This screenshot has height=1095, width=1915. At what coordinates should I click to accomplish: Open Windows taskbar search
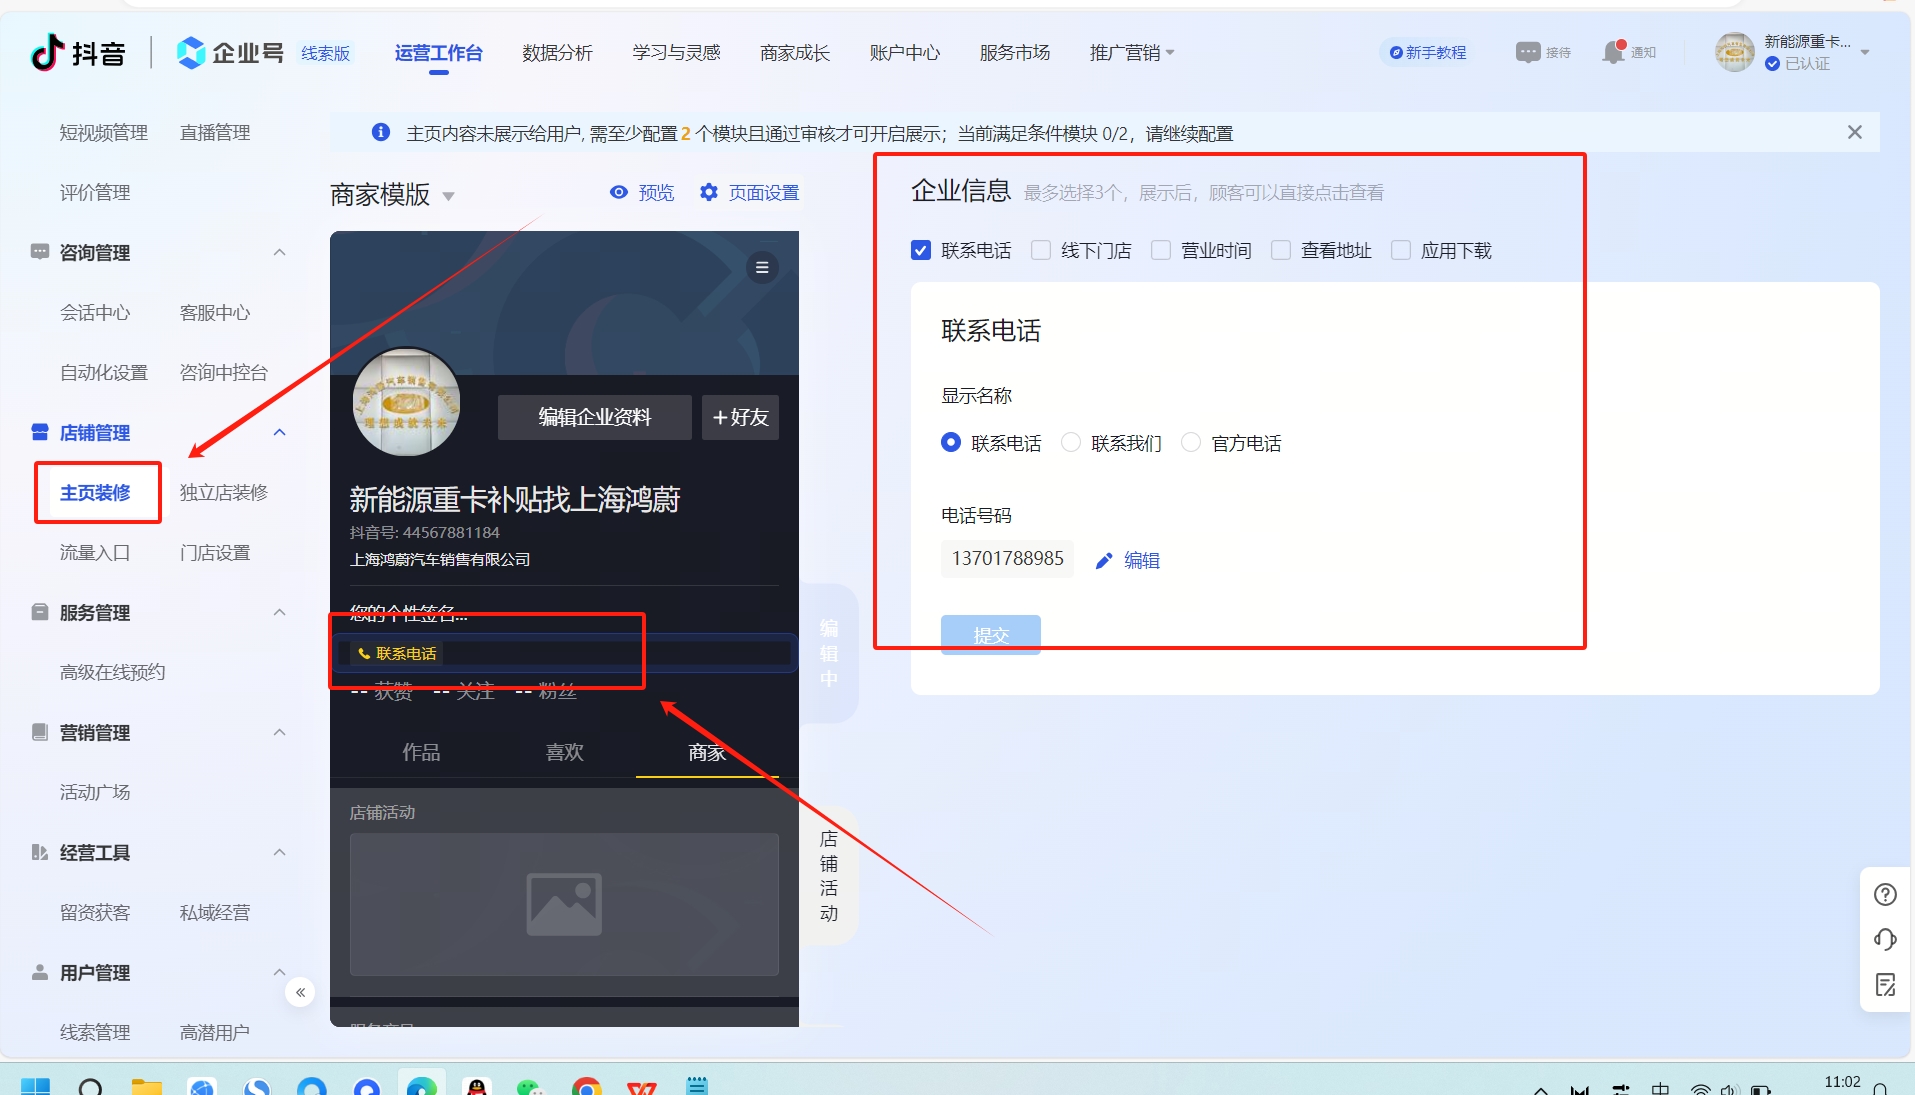(x=90, y=1087)
